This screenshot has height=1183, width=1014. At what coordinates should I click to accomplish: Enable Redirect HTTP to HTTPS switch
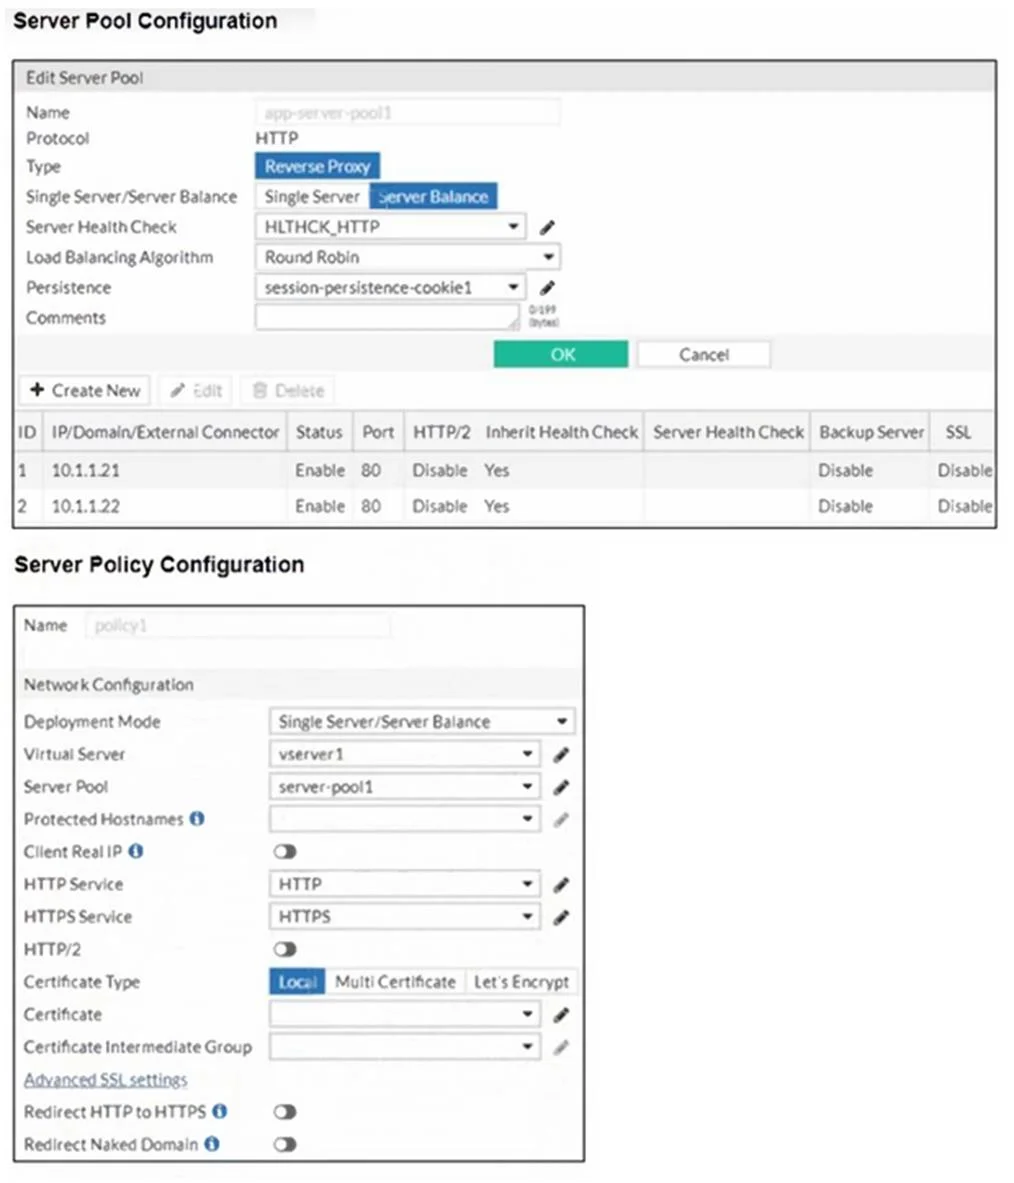pyautogui.click(x=284, y=1112)
